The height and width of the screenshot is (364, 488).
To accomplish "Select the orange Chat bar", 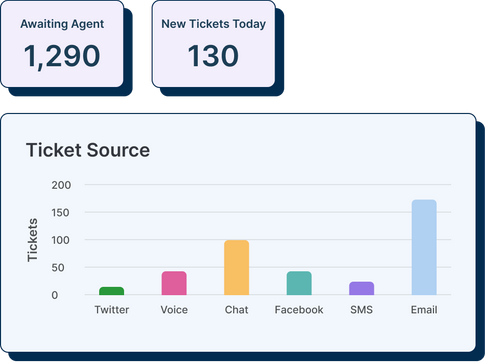I will pyautogui.click(x=236, y=267).
